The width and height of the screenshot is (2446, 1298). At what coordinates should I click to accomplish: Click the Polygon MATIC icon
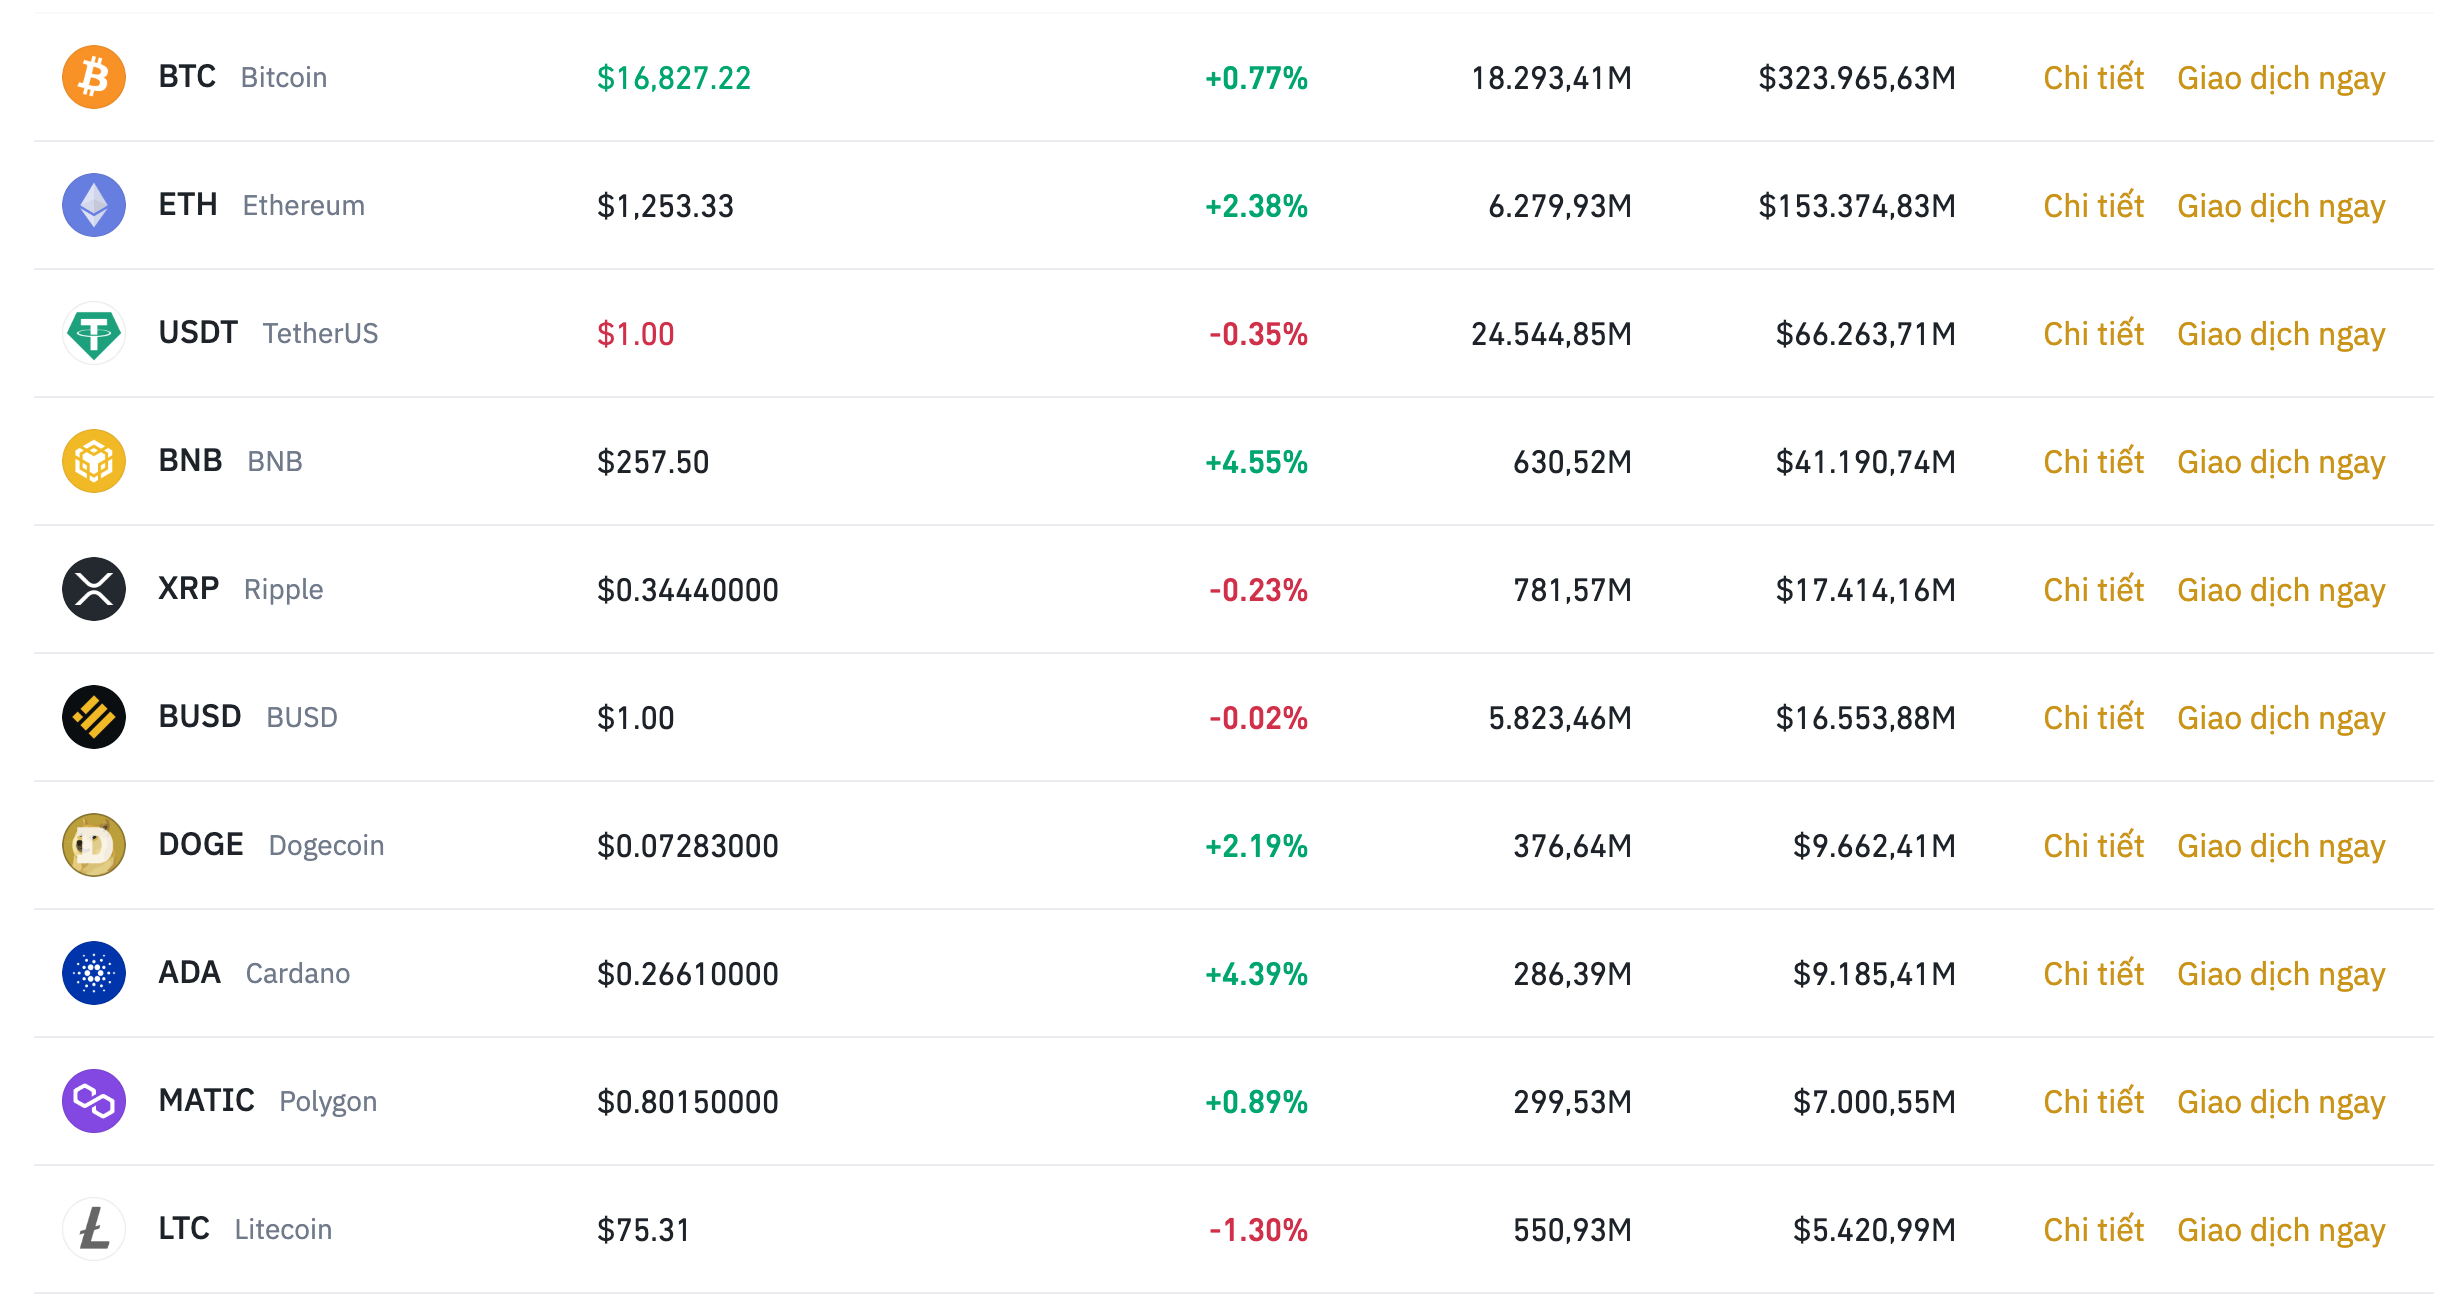[x=94, y=1101]
